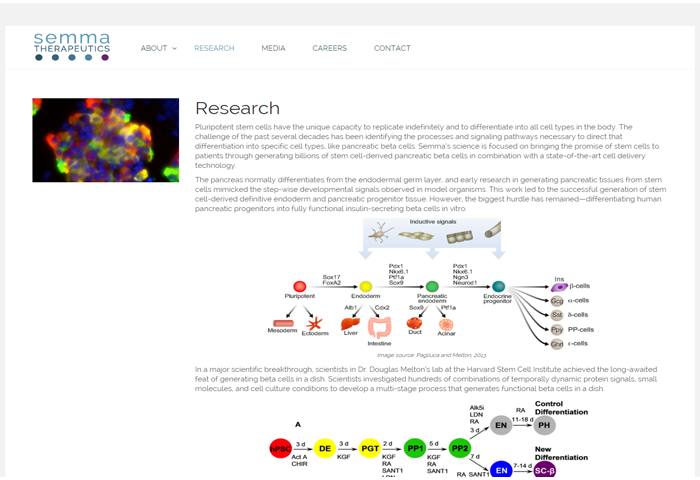This screenshot has height=480, width=700.
Task: Expand the About dropdown chevron
Action: [175, 48]
